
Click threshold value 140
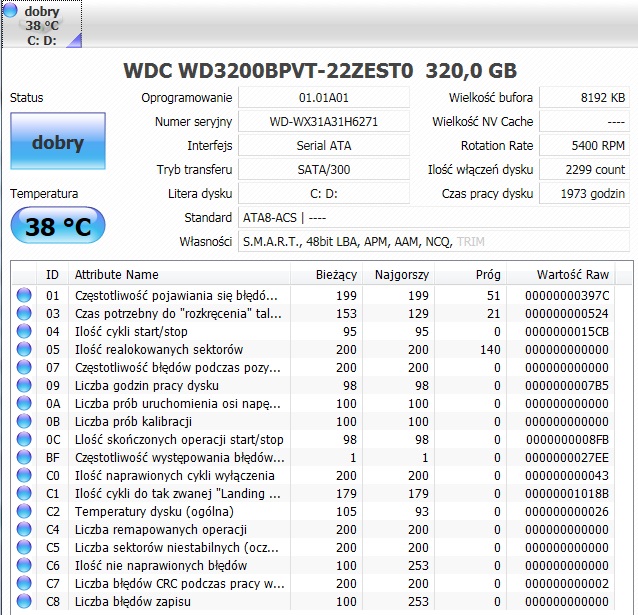[490, 350]
